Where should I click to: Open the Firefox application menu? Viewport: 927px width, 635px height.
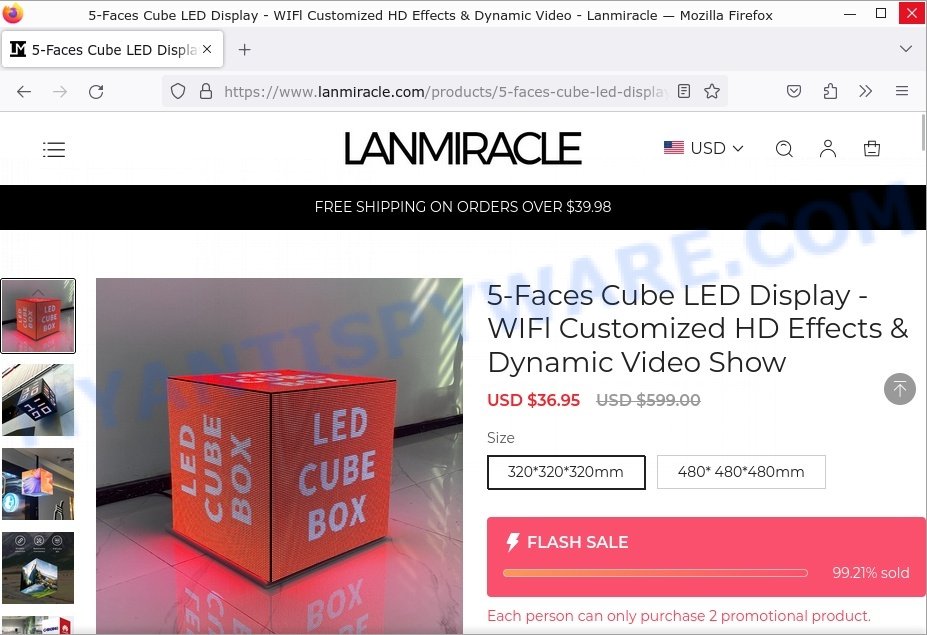pos(902,91)
